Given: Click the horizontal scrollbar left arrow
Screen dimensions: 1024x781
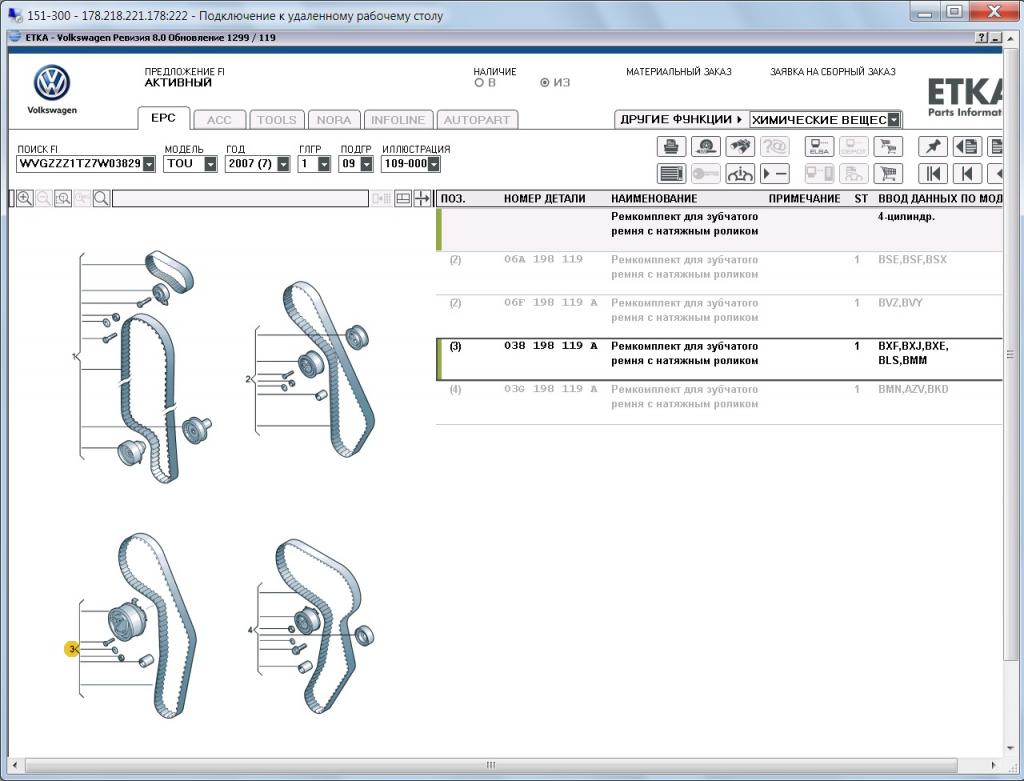Looking at the screenshot, I should point(14,765).
